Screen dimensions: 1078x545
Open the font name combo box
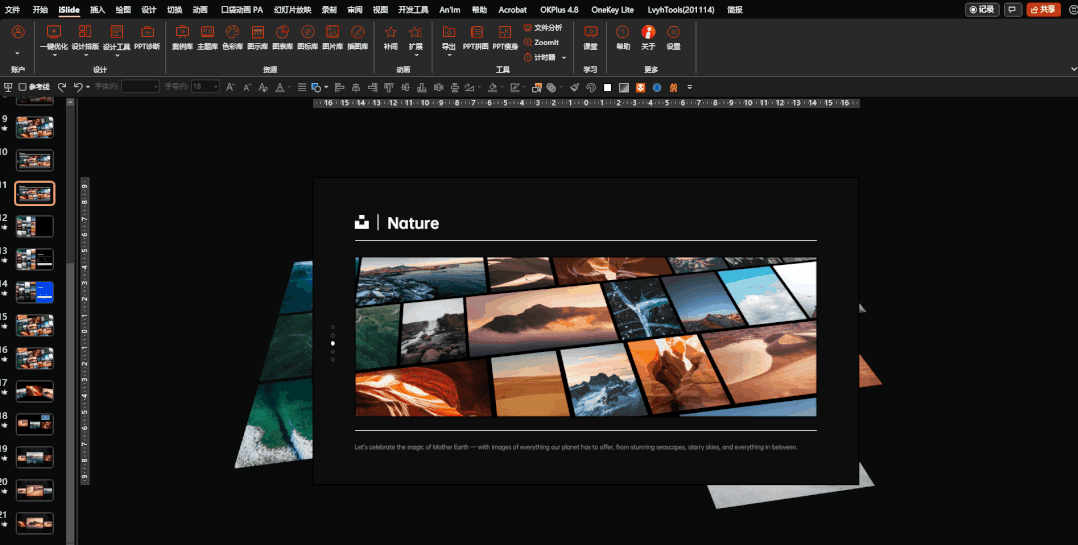[x=140, y=87]
